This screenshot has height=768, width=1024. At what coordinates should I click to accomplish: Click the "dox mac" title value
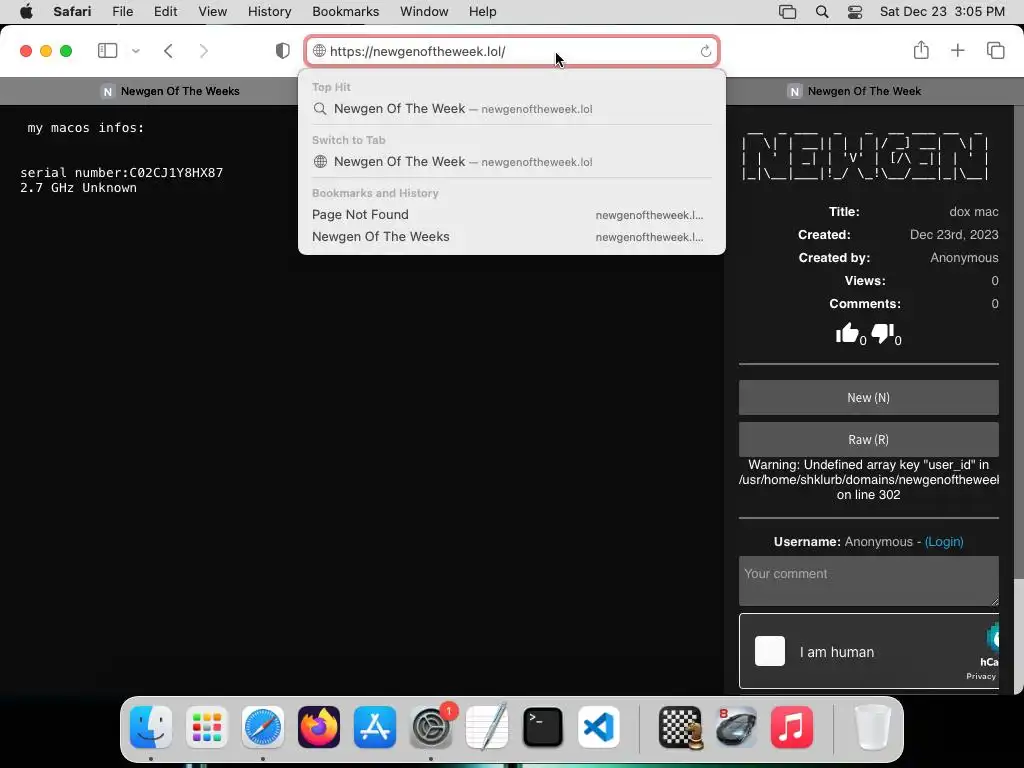tap(974, 212)
